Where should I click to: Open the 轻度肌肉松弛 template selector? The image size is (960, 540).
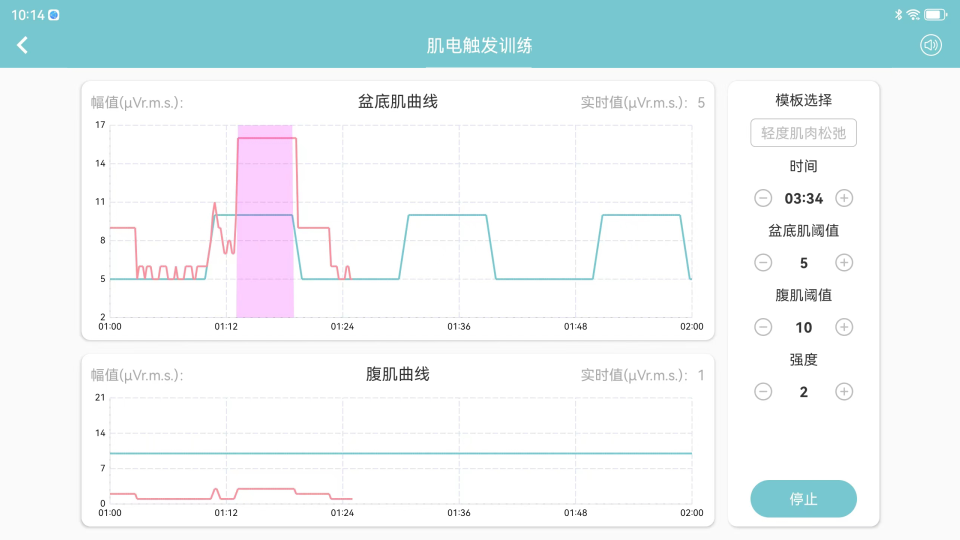pyautogui.click(x=803, y=133)
